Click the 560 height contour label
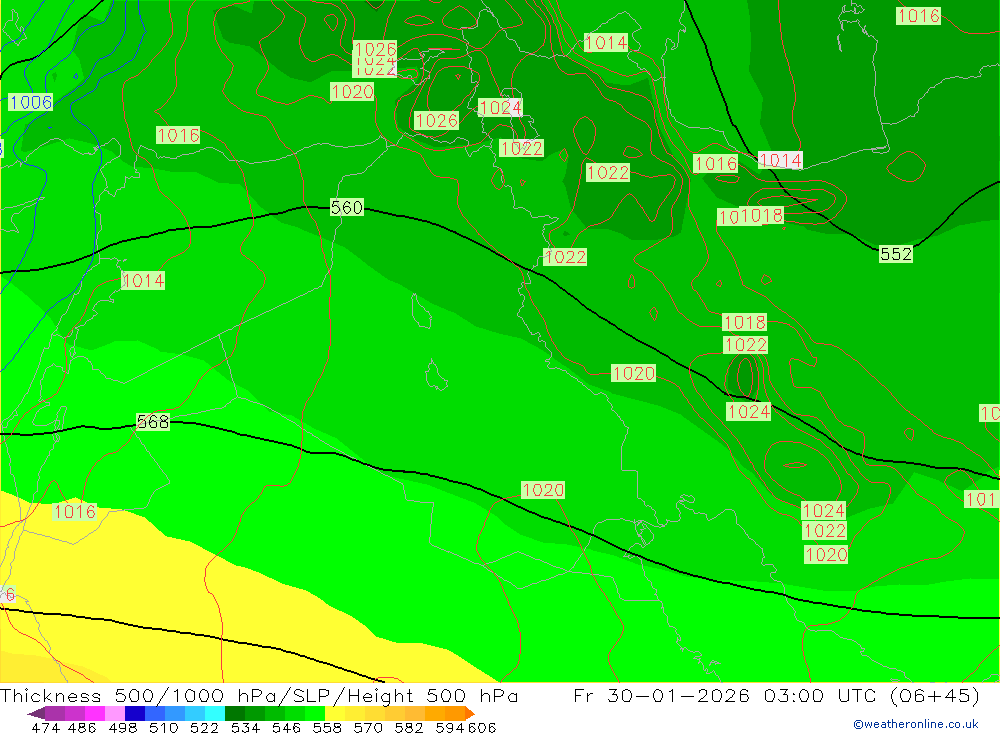The height and width of the screenshot is (733, 1000). pyautogui.click(x=346, y=207)
